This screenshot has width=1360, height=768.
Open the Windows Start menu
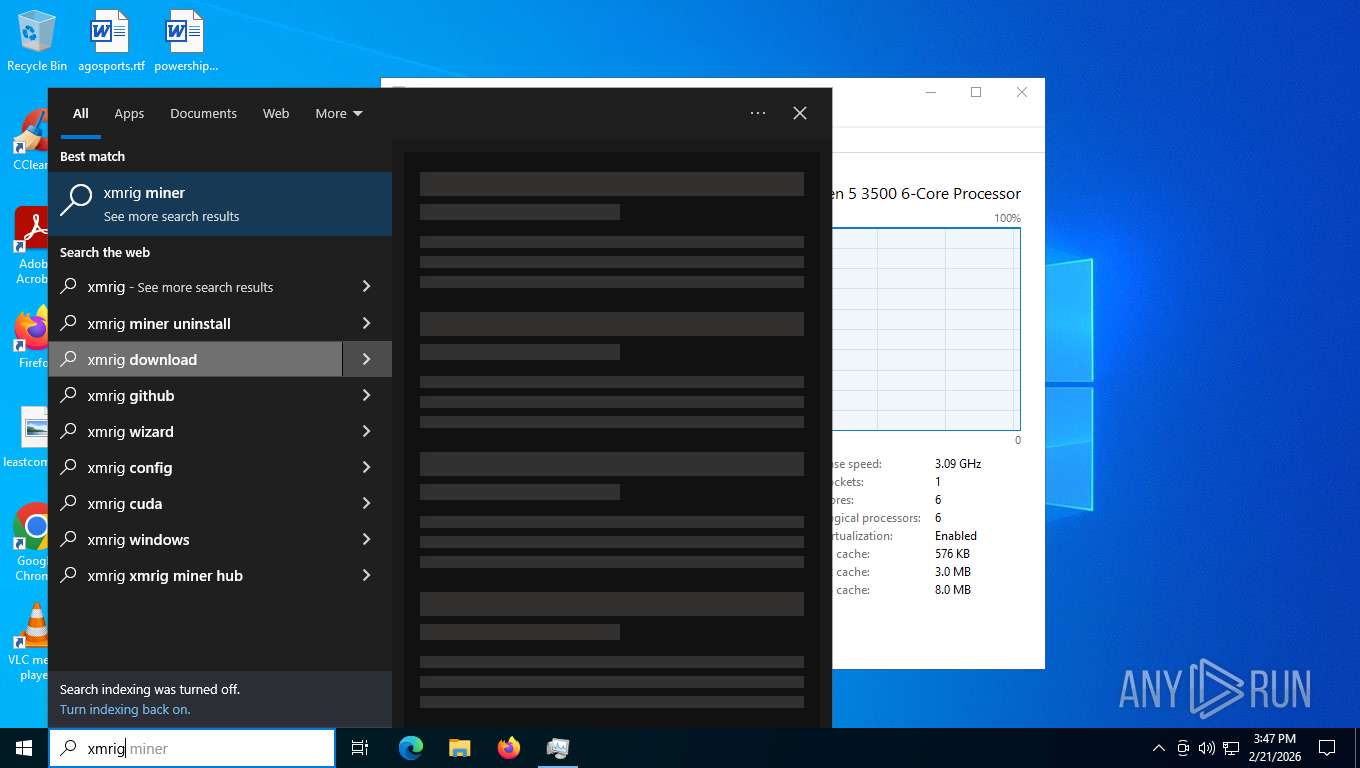point(24,748)
